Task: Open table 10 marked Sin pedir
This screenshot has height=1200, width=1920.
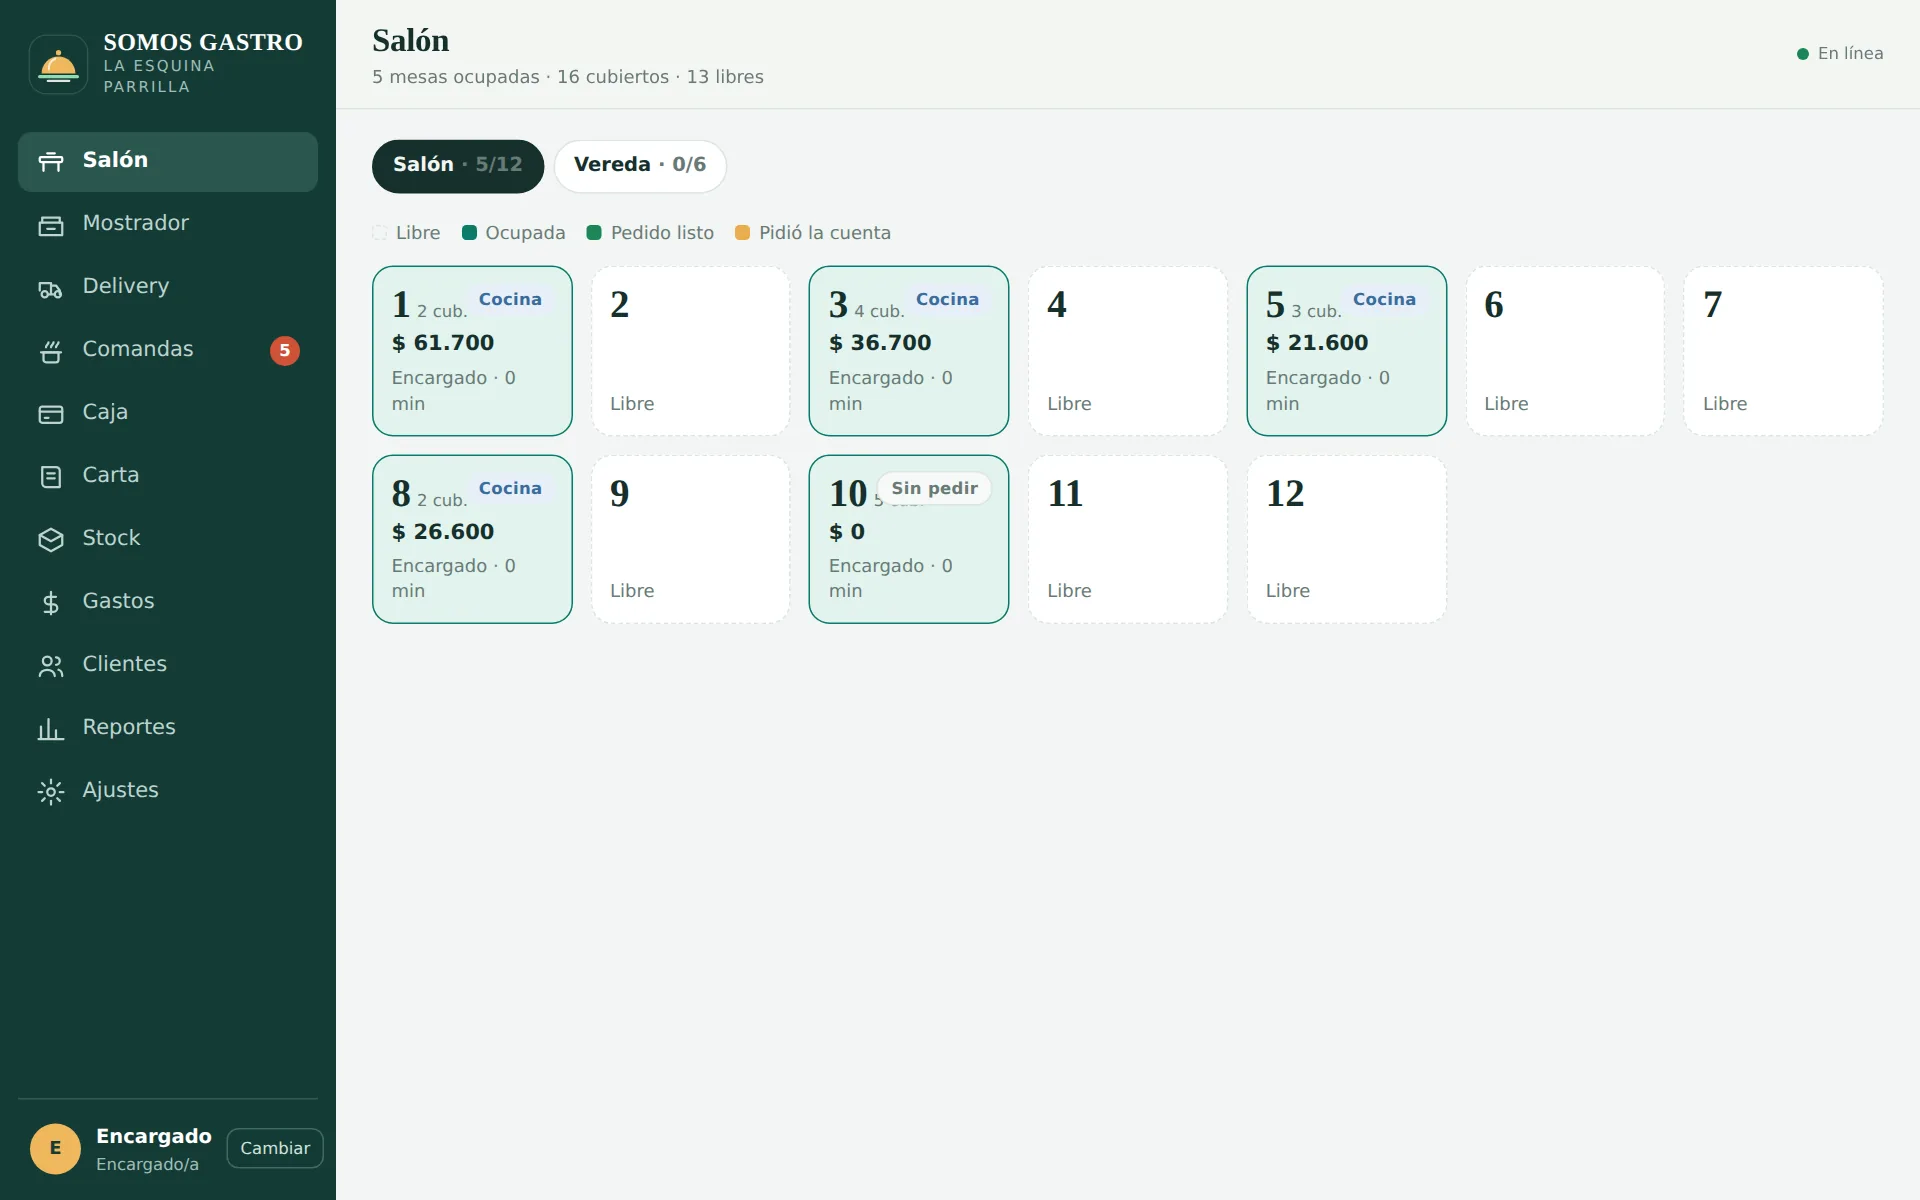Action: 909,539
